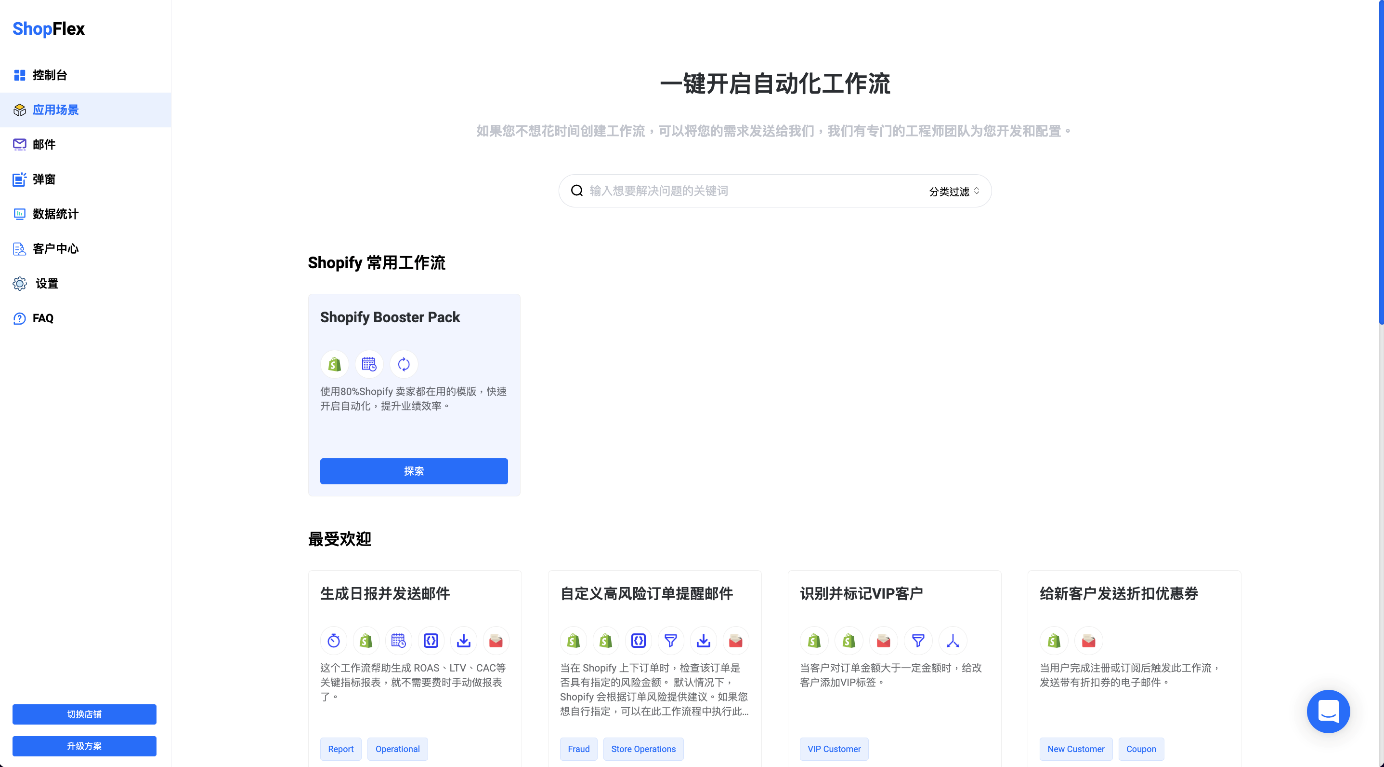Click the calendar schedule icon in Booster Pack card
1384x767 pixels.
coord(369,364)
